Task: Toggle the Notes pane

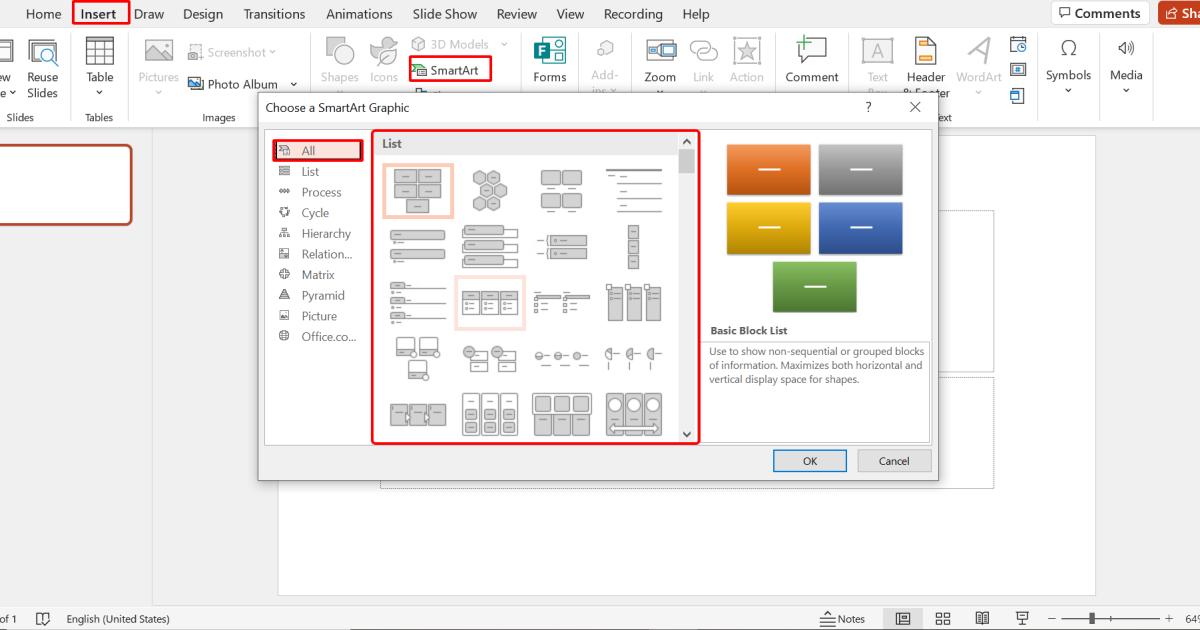Action: pos(843,618)
